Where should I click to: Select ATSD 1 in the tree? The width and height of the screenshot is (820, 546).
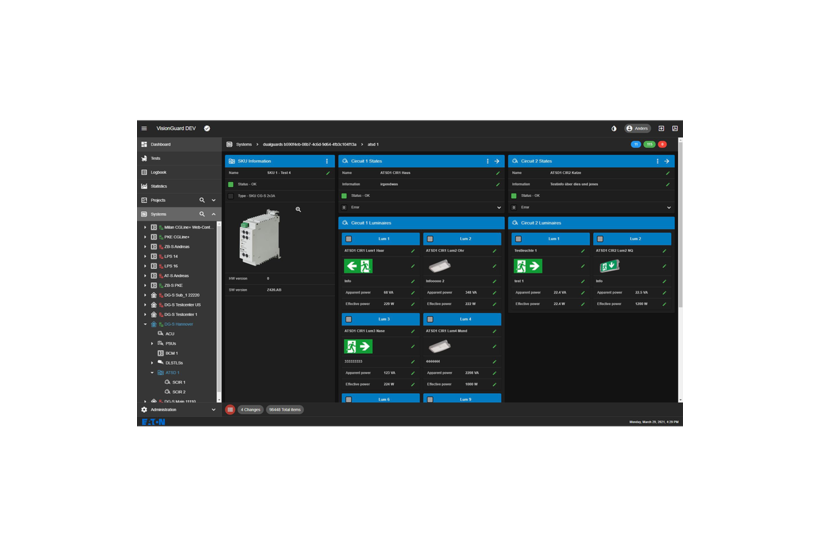172,372
